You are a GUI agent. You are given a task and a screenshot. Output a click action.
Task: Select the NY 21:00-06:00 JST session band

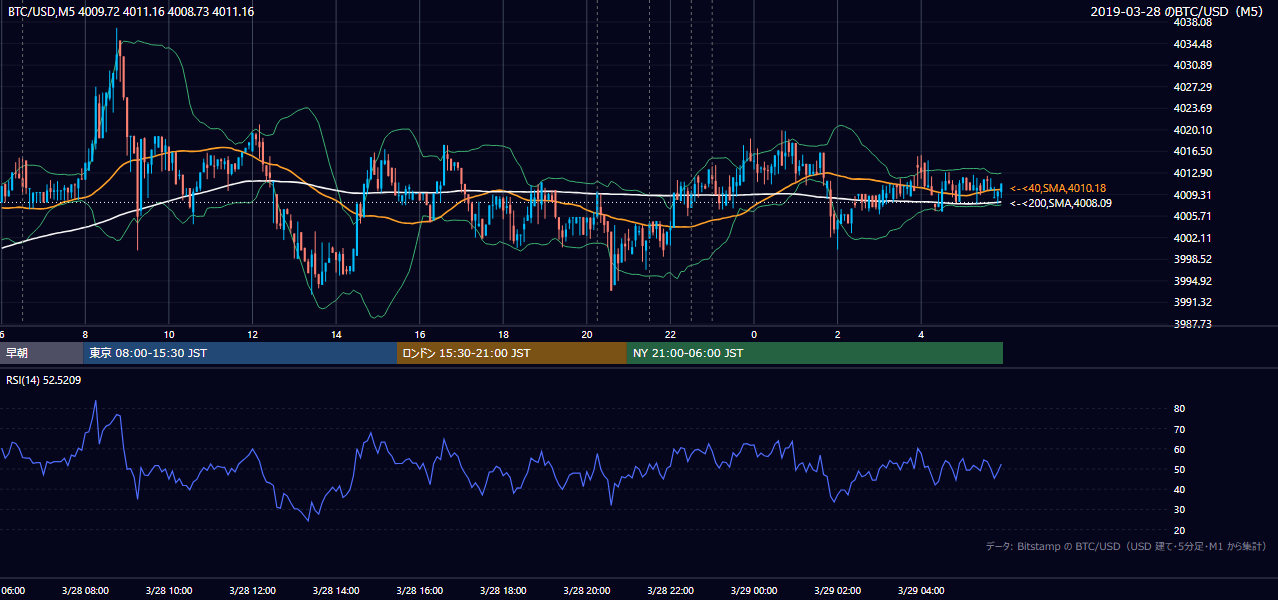(x=815, y=353)
